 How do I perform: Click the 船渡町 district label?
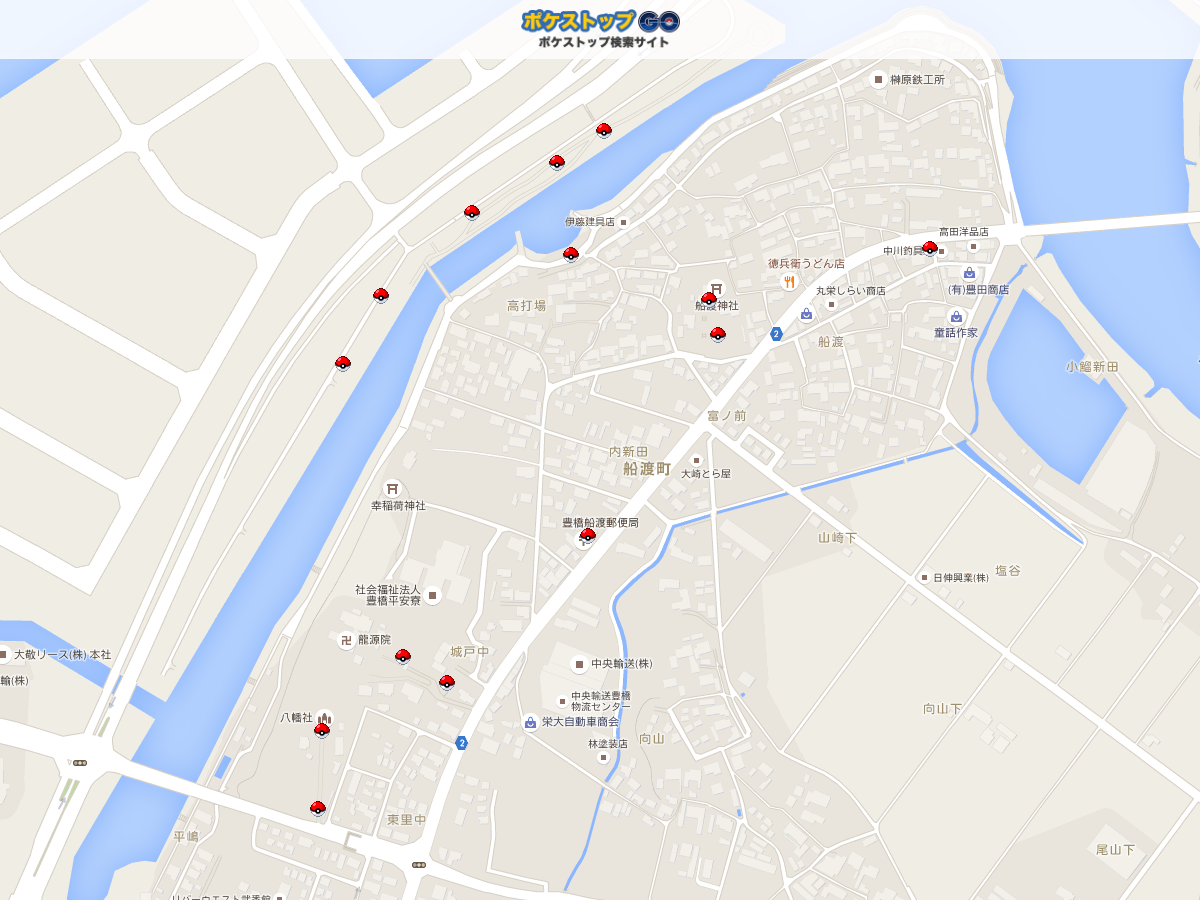point(647,468)
